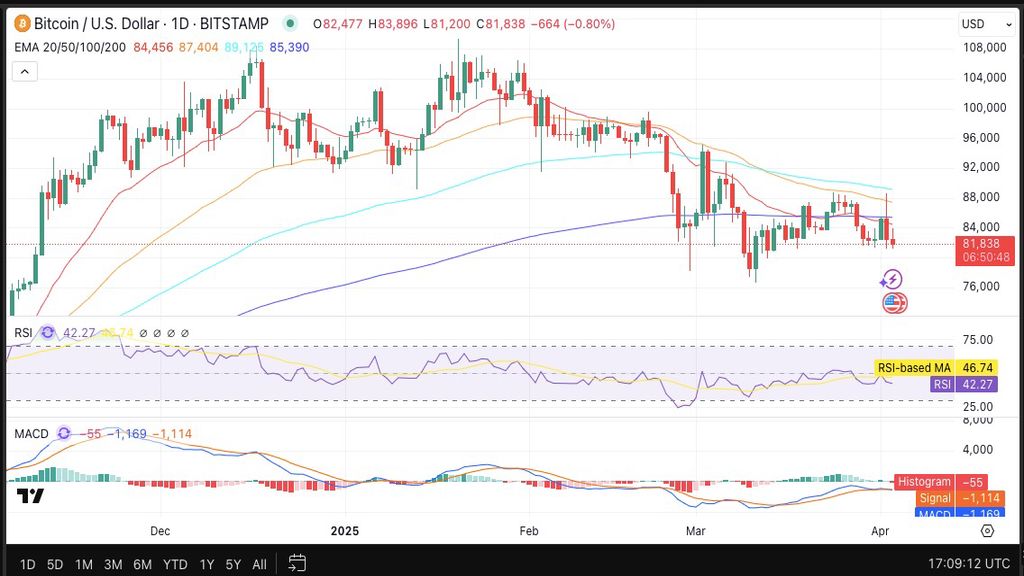Click the 4,000 MACD axis label
The image size is (1024, 576).
tap(978, 450)
